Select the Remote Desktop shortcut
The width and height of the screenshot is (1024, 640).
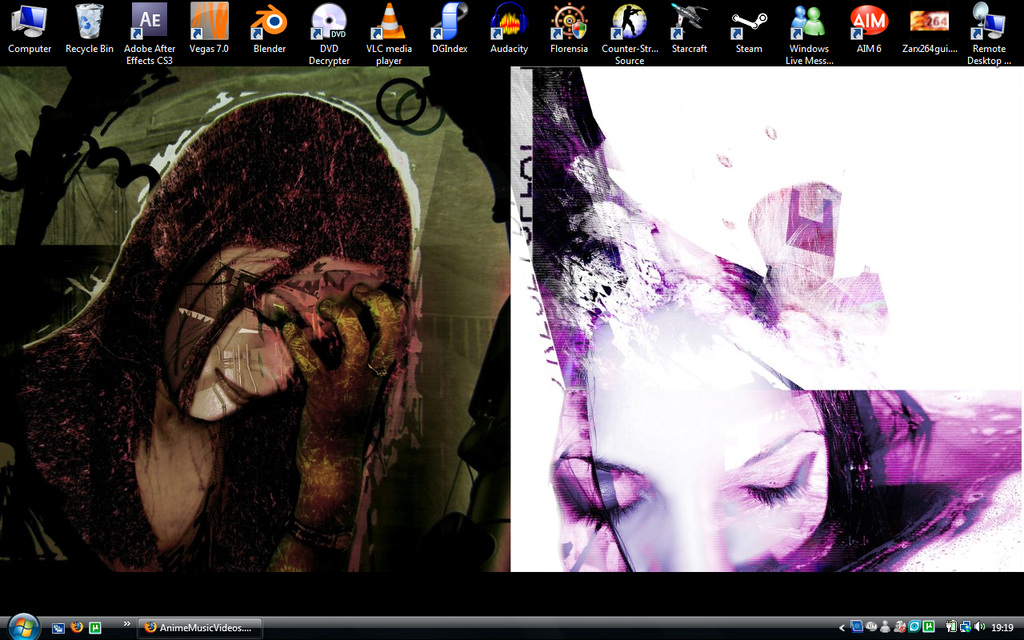[989, 34]
